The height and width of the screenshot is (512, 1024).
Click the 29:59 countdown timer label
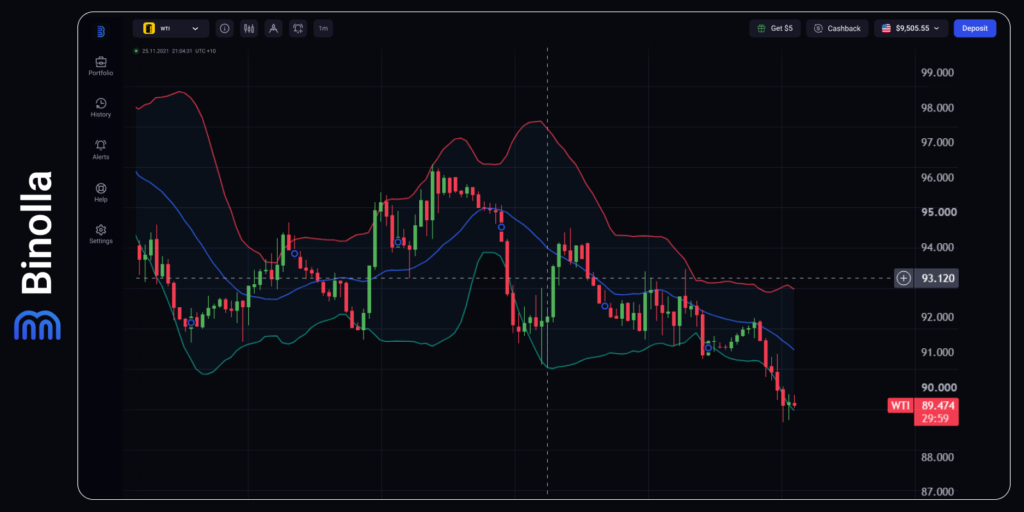[937, 419]
